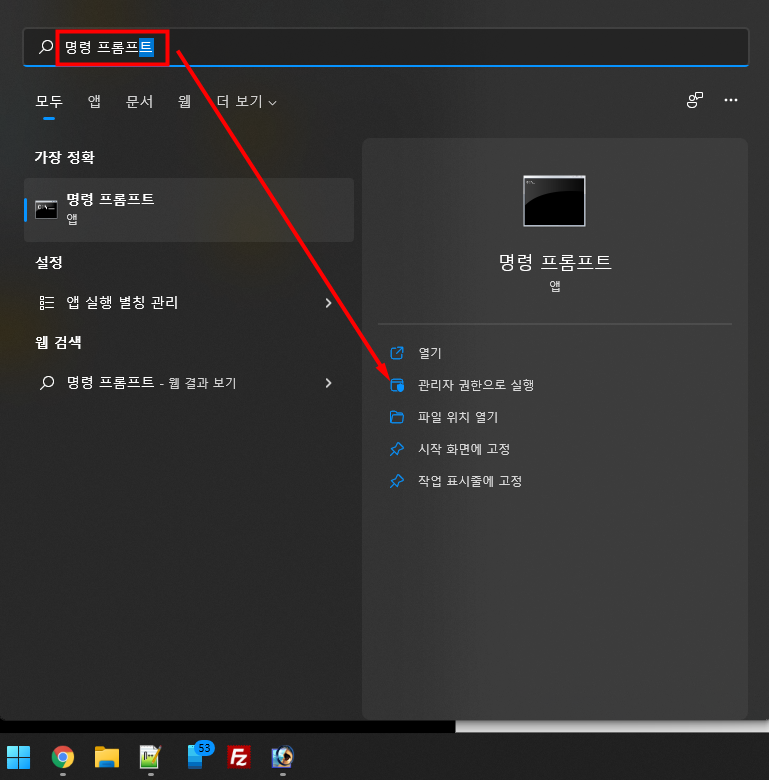Click the folder icon for 파일 위치 열기
Screen dimensions: 769x780
tap(397, 417)
